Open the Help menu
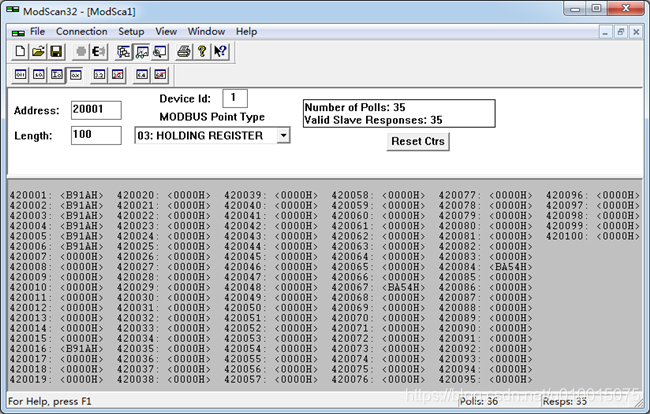650x414 pixels. tap(247, 31)
